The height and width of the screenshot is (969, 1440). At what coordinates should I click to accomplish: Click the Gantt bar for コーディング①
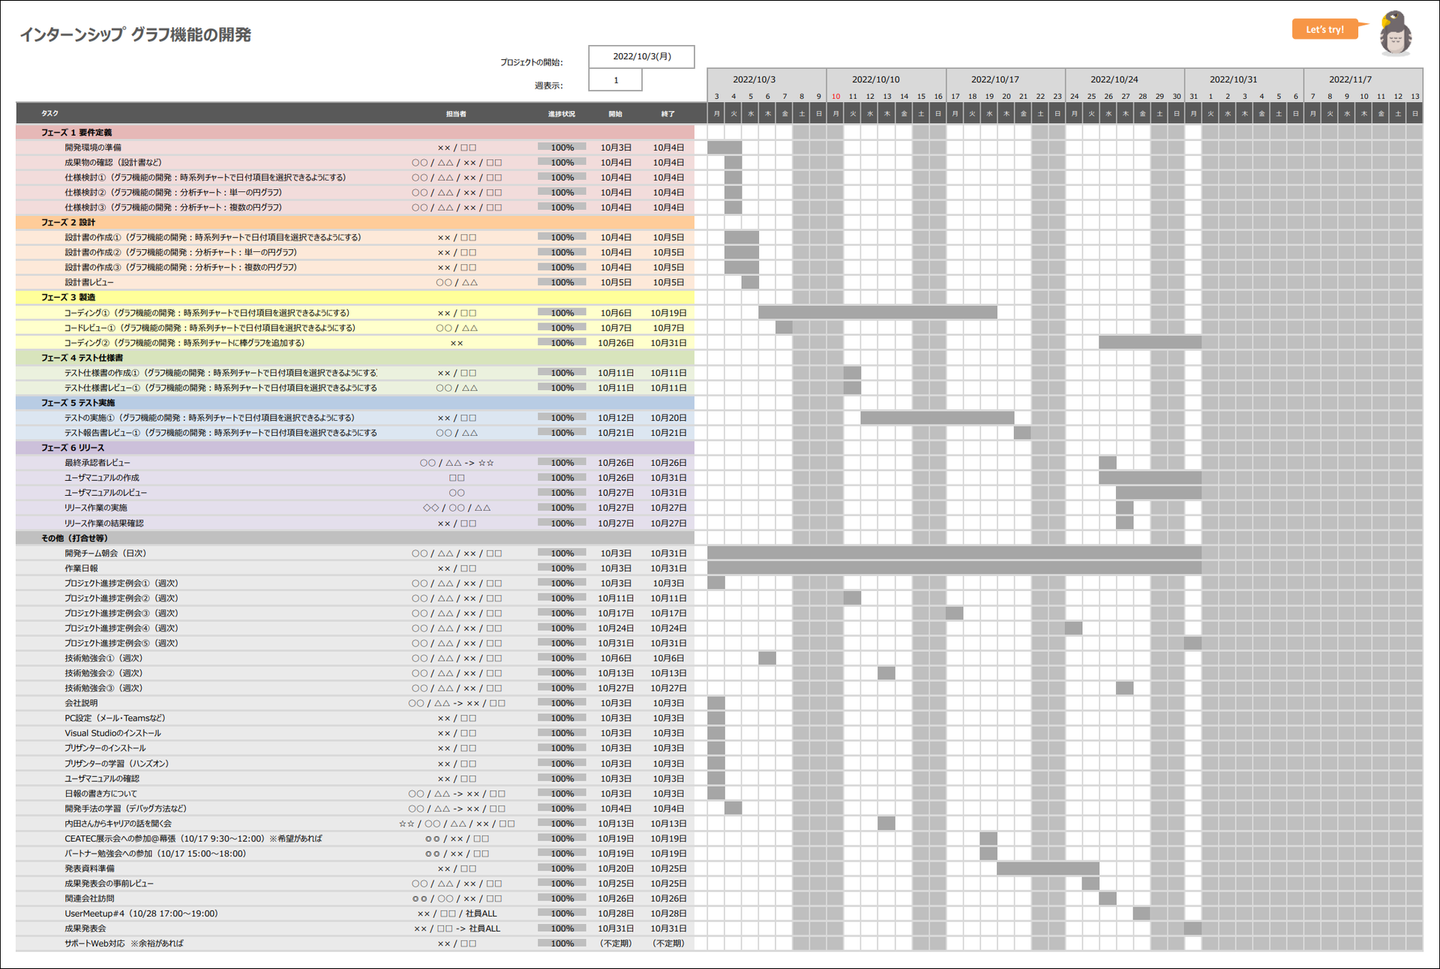click(x=878, y=313)
